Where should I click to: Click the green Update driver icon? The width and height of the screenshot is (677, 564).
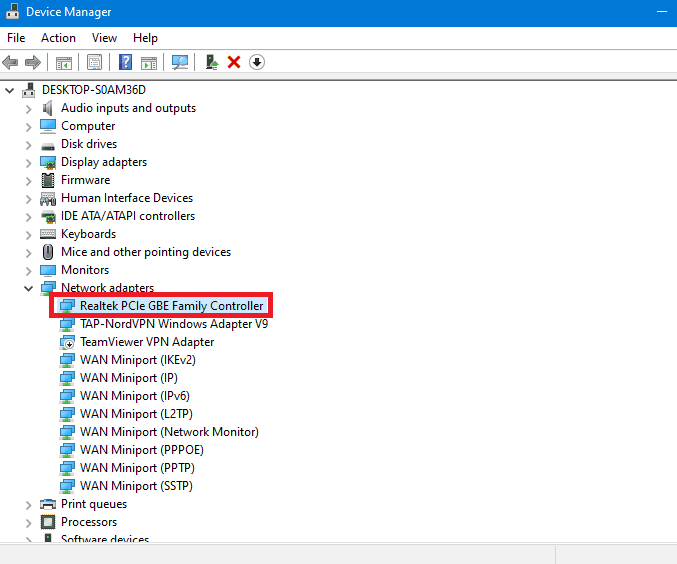[x=212, y=62]
